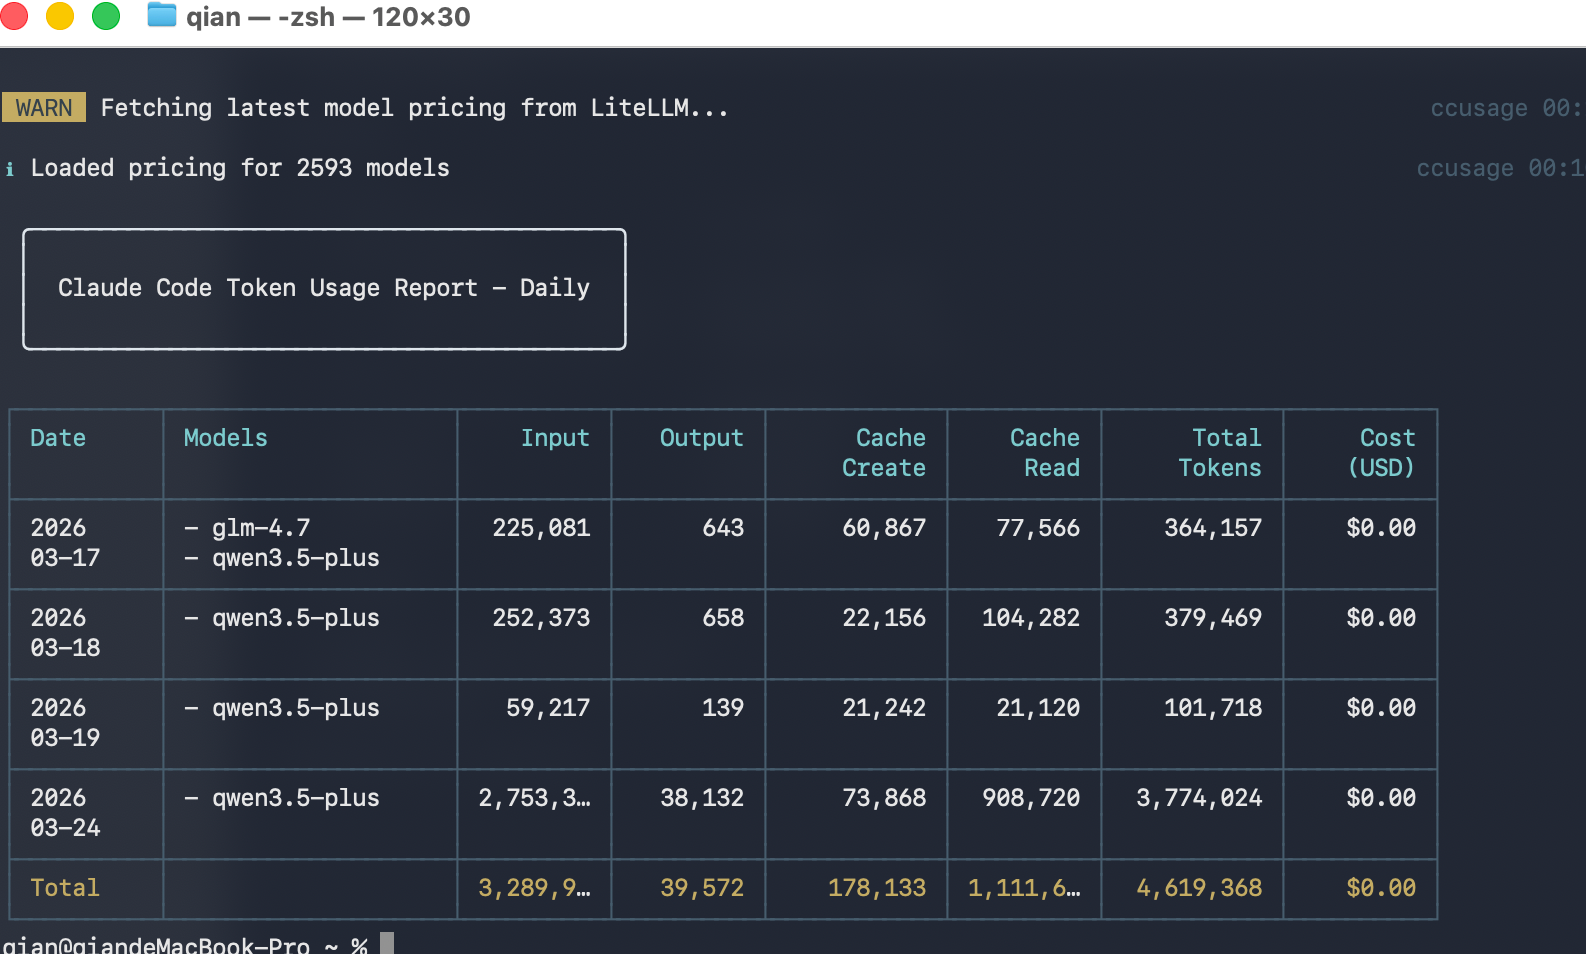The width and height of the screenshot is (1586, 954).
Task: Click the grand total tokens '4,619,368'
Action: click(1199, 888)
